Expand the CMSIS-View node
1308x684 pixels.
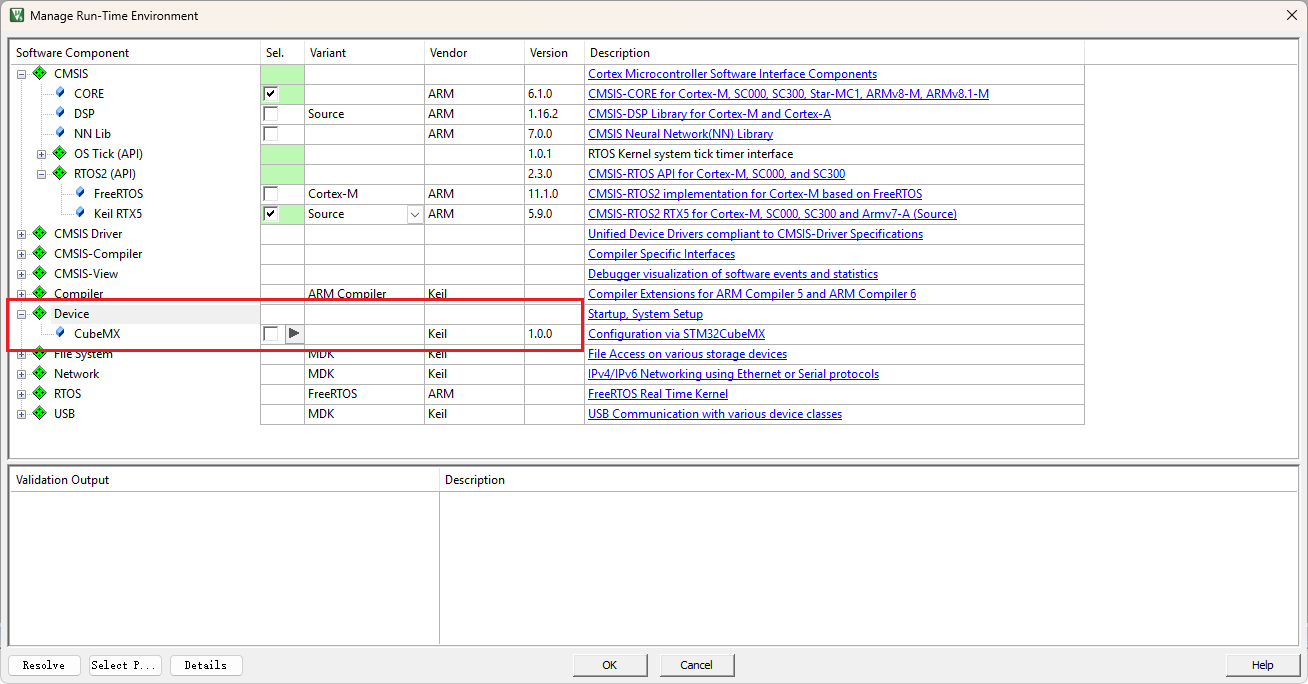[21, 274]
